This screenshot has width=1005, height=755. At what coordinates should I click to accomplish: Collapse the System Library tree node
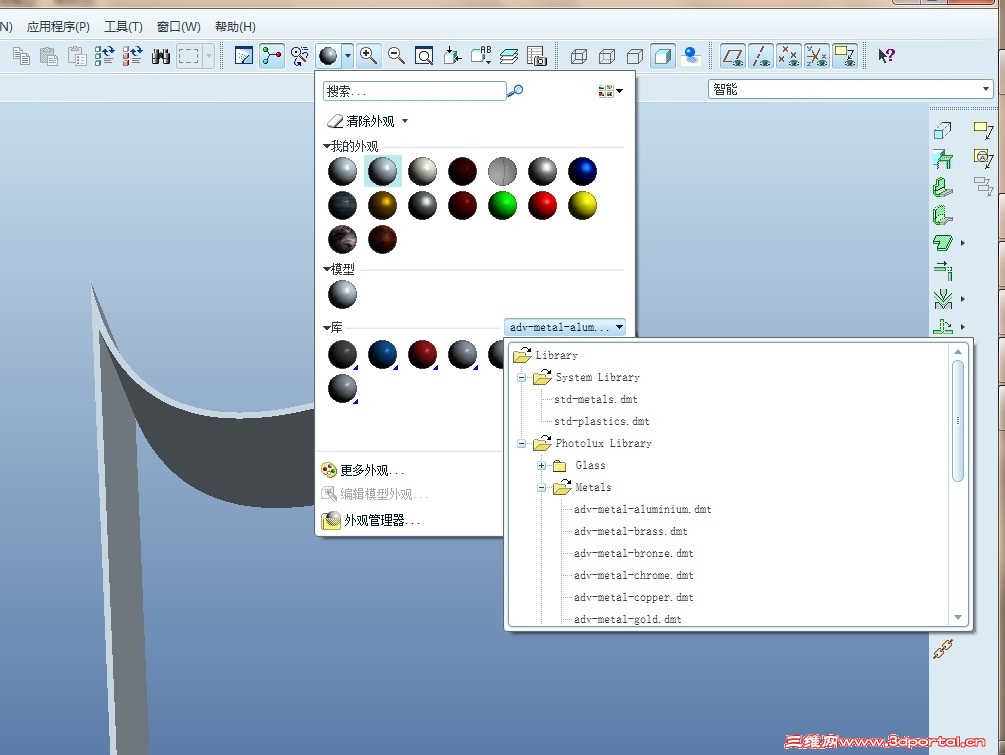pyautogui.click(x=521, y=378)
